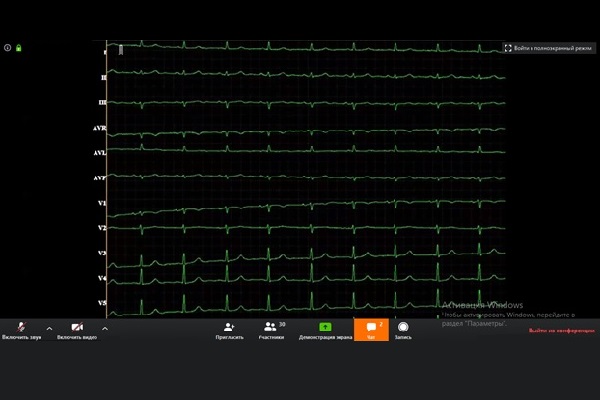Viewport: 600px width, 400px height.
Task: Click Выйти из конференции leave link
Action: point(562,330)
